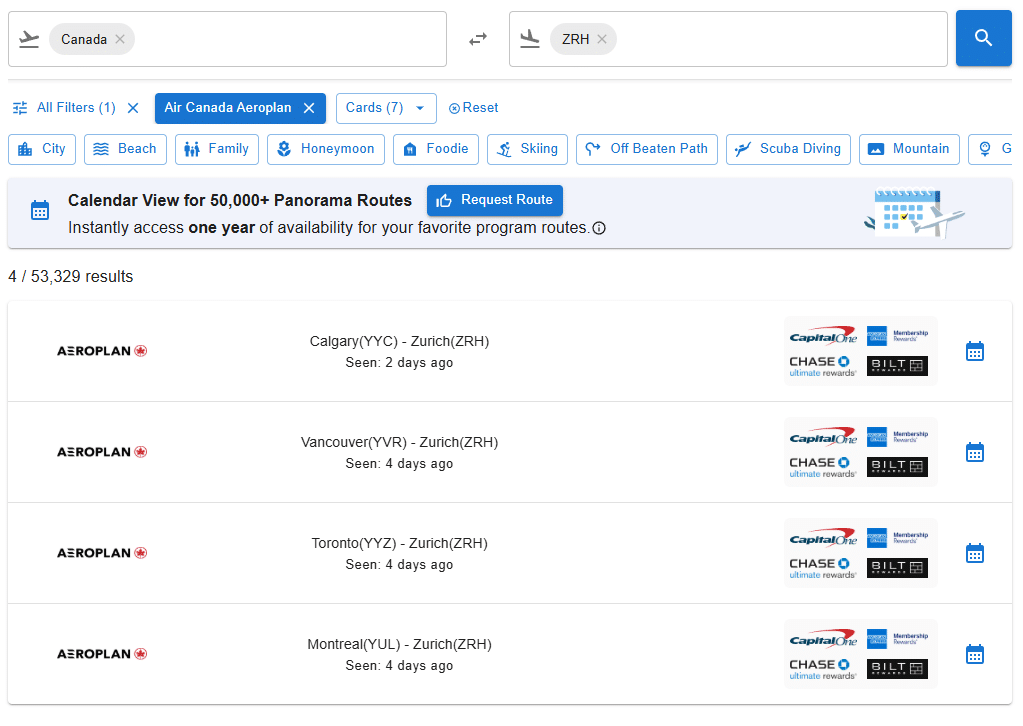Click the destination airport input field
This screenshot has width=1023, height=726.
780,39
